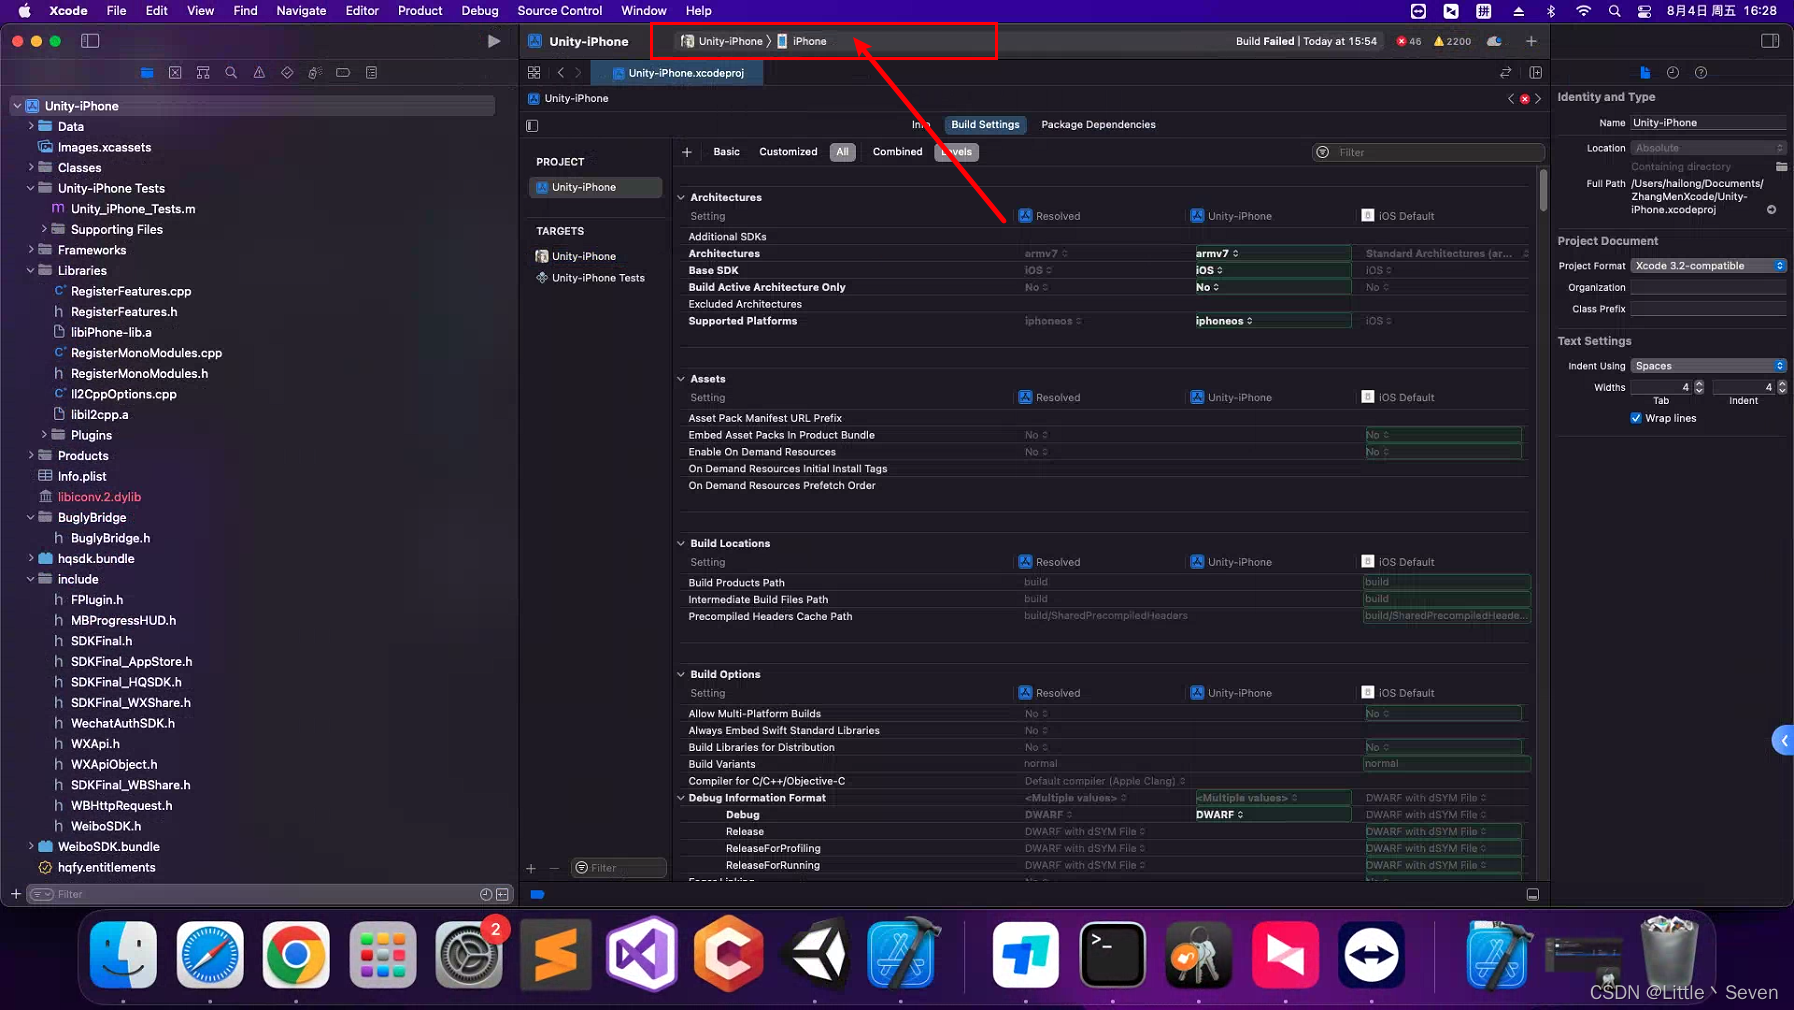Click the build settings Filter field

[1428, 152]
